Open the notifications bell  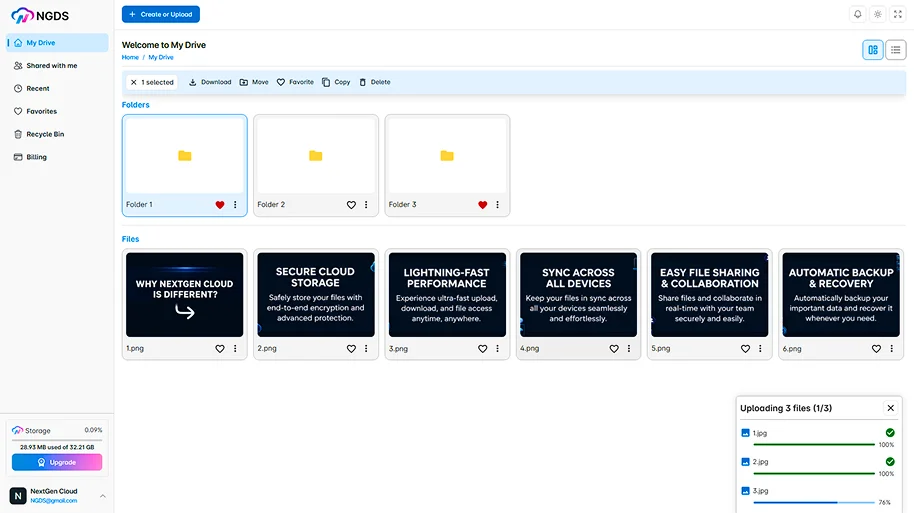pos(857,14)
